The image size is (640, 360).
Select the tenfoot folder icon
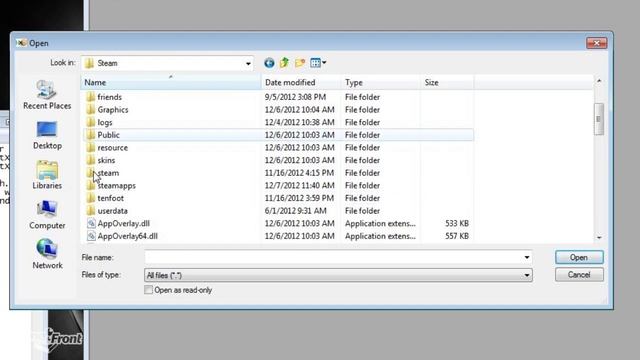tap(91, 198)
